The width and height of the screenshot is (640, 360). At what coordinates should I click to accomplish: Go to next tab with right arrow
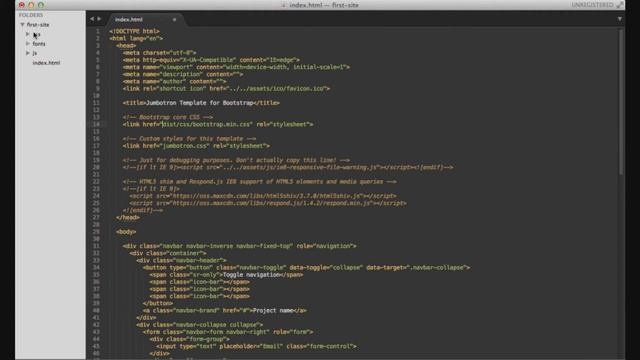(x=99, y=19)
